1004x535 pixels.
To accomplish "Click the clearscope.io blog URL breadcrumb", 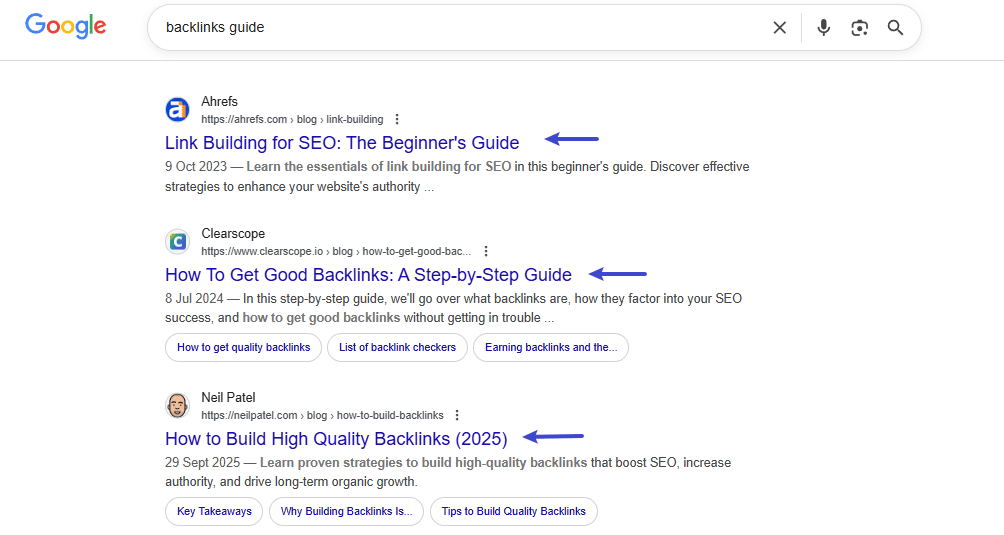I will pyautogui.click(x=336, y=252).
